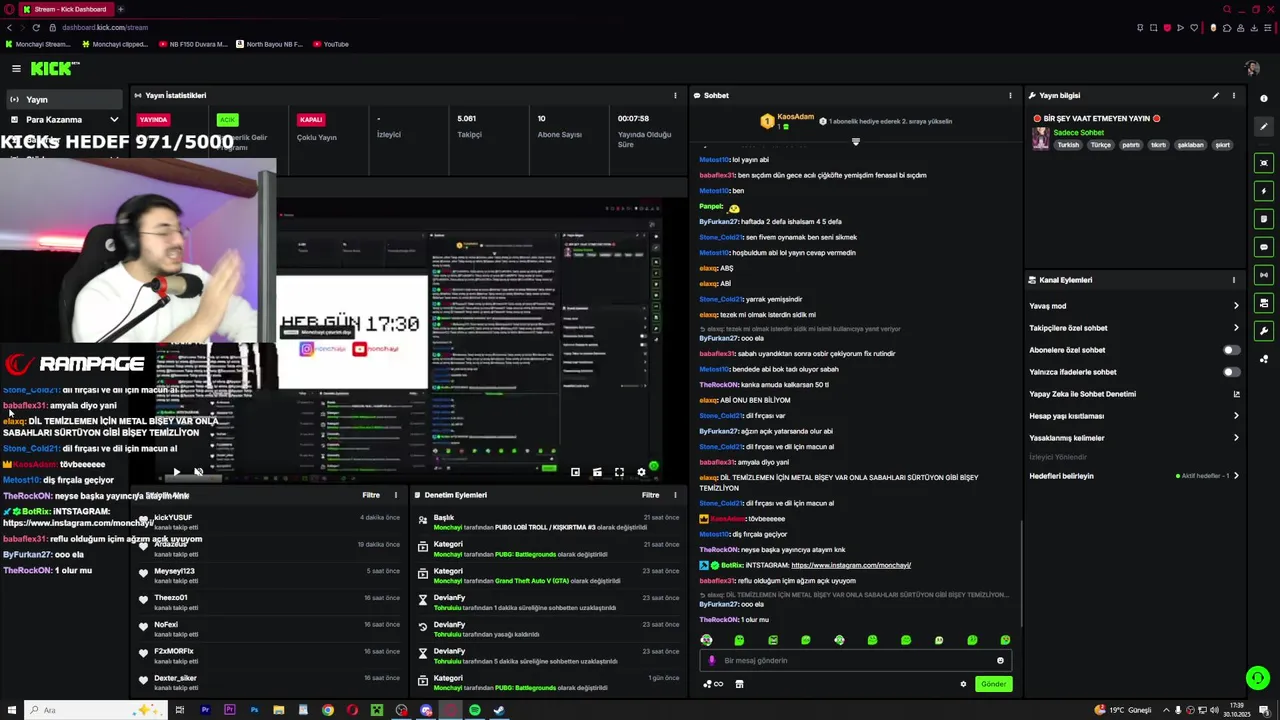The width and height of the screenshot is (1280, 720).
Task: Open Yayın İstatistikleri panel options menu
Action: (675, 95)
